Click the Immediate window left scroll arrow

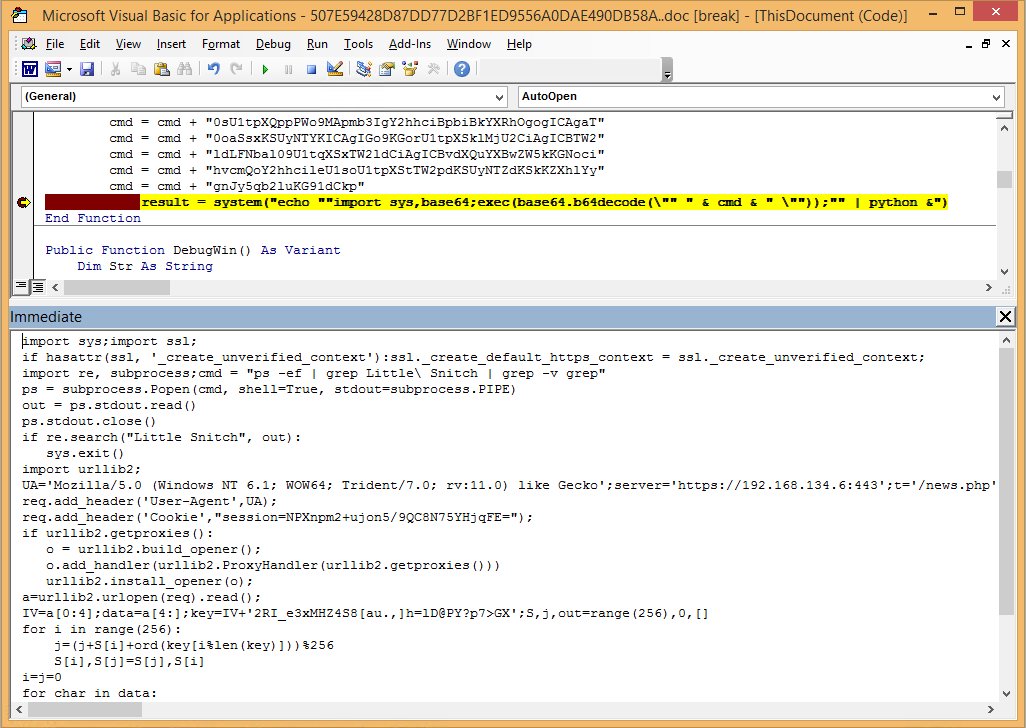click(x=18, y=709)
